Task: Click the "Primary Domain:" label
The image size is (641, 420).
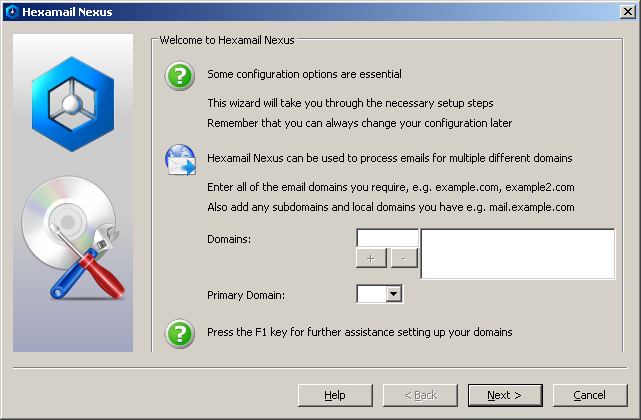Action: coord(246,295)
